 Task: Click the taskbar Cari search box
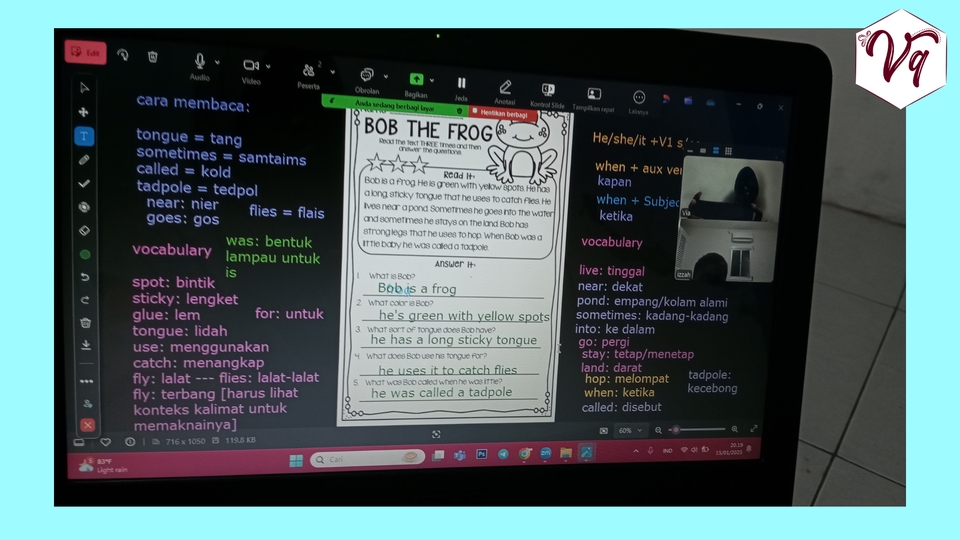click(367, 459)
